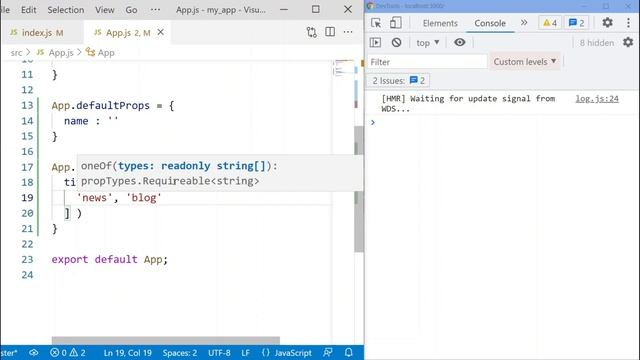The width and height of the screenshot is (640, 360).
Task: Open top JavaScript context dropdown
Action: [427, 42]
